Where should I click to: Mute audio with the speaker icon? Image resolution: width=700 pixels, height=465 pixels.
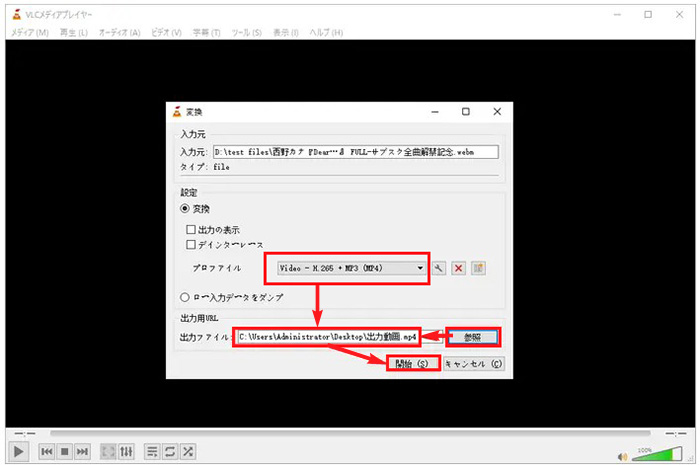(623, 456)
